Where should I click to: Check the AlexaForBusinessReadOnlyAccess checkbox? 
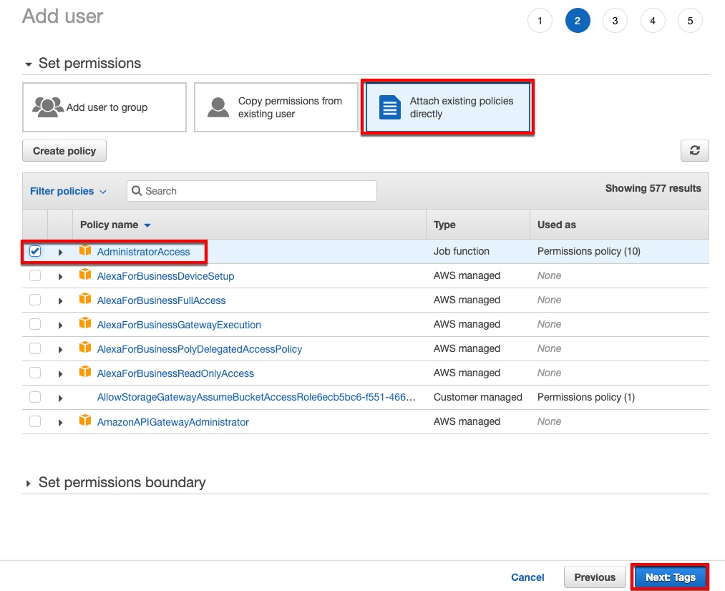[35, 373]
